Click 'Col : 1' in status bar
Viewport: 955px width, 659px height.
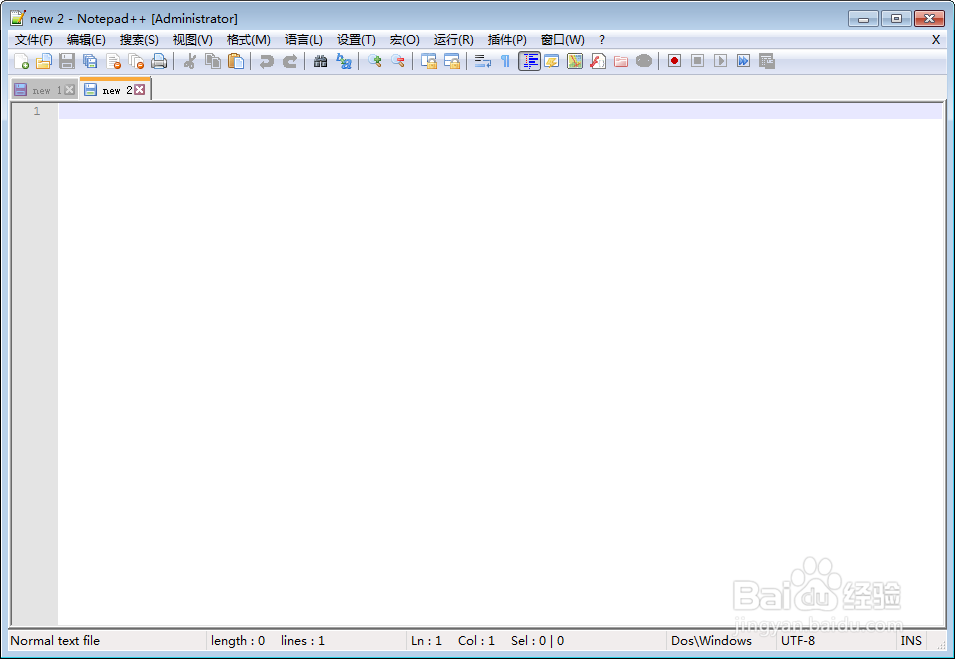click(476, 641)
